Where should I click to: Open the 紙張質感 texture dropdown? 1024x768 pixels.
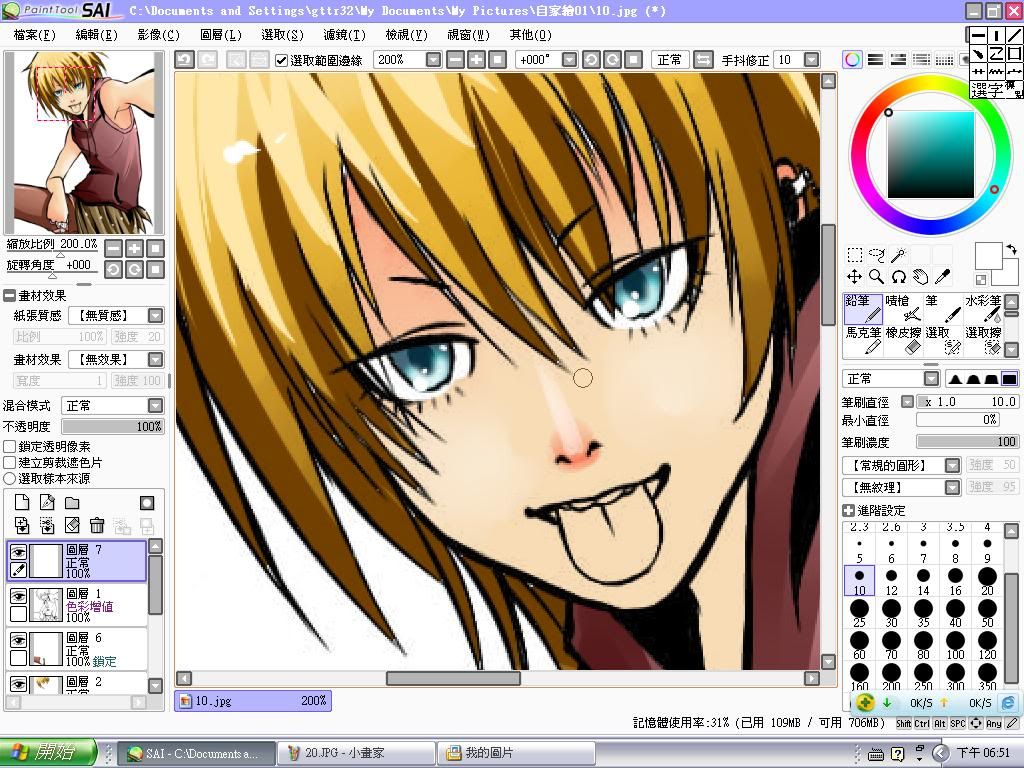(155, 316)
